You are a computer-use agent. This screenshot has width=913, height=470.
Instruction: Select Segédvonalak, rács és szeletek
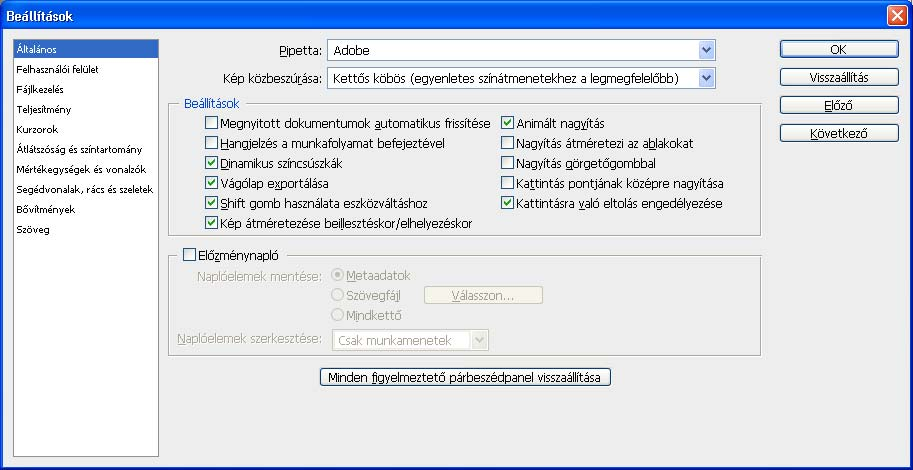pyautogui.click(x=86, y=189)
